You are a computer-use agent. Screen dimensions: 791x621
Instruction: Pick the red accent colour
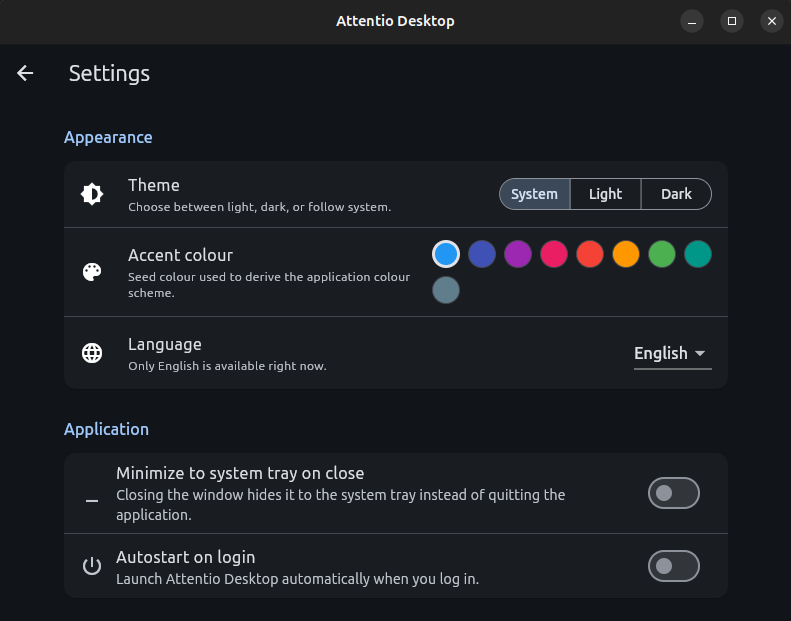[590, 254]
